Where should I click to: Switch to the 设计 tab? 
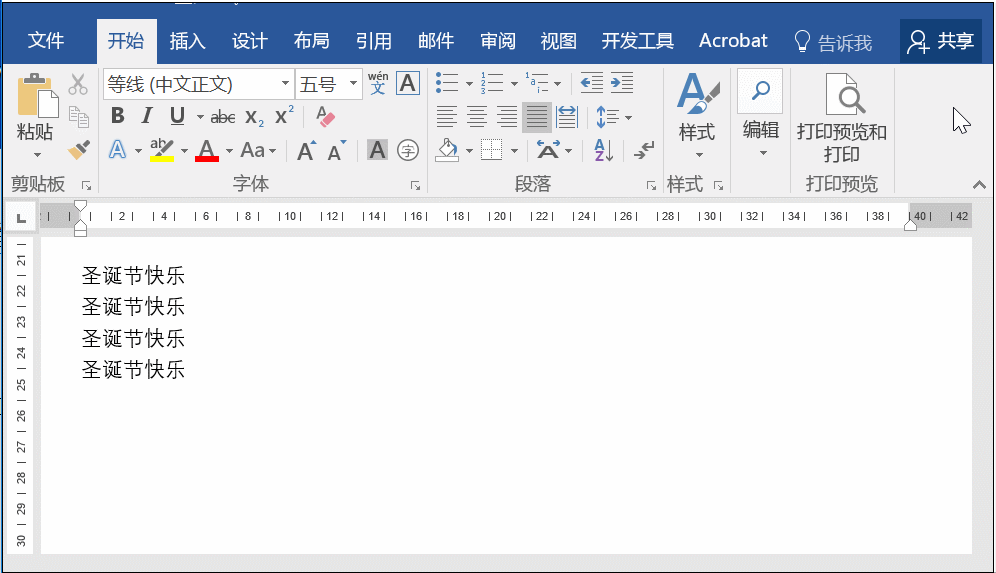coord(250,41)
